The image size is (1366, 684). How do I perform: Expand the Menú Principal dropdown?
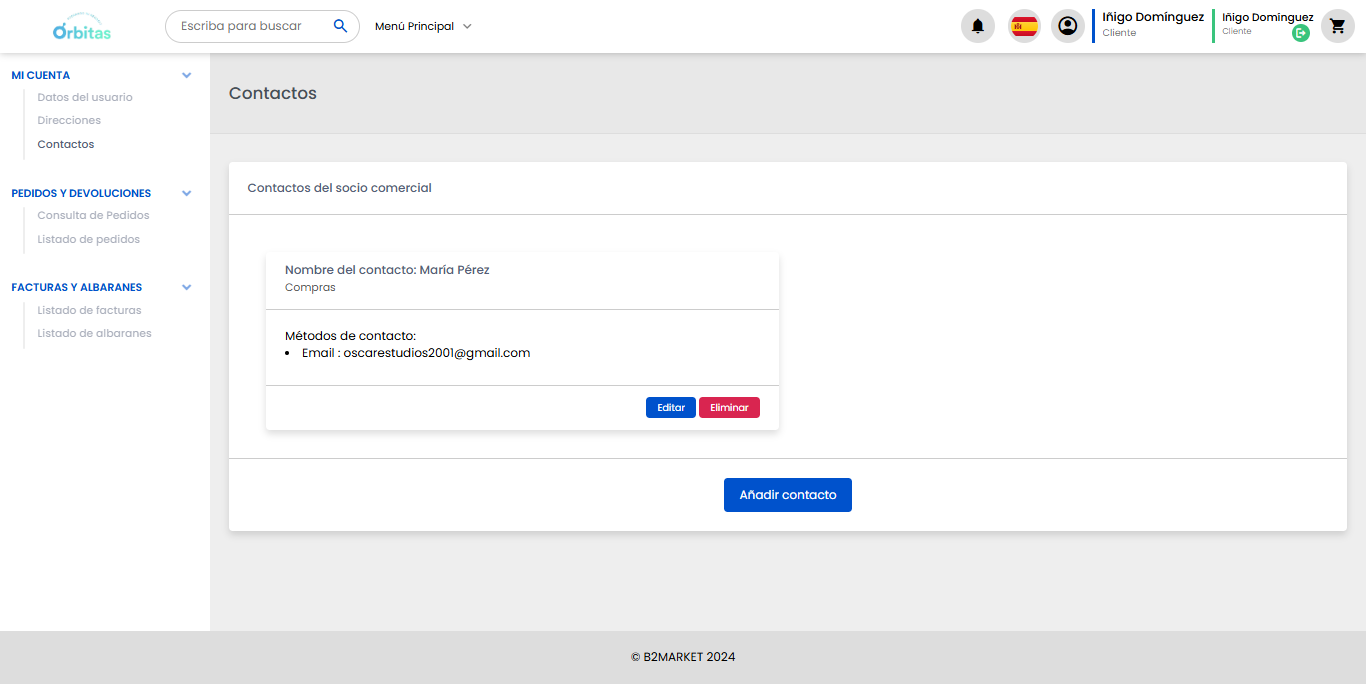point(422,26)
